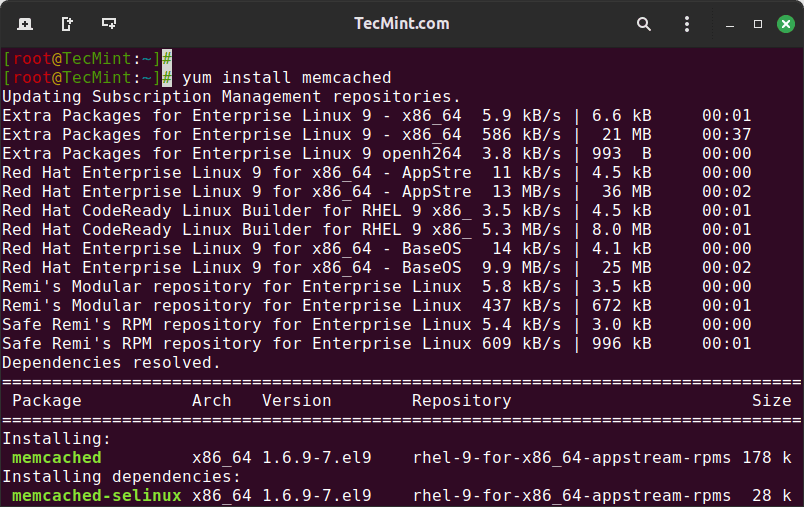Maximize the TecMint.com terminal window

[x=757, y=24]
